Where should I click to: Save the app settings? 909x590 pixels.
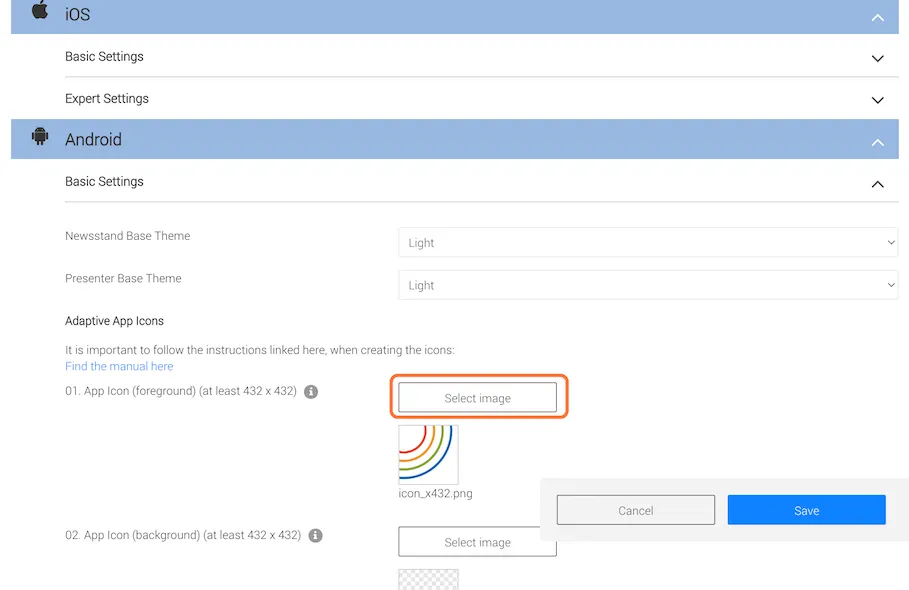pyautogui.click(x=806, y=510)
